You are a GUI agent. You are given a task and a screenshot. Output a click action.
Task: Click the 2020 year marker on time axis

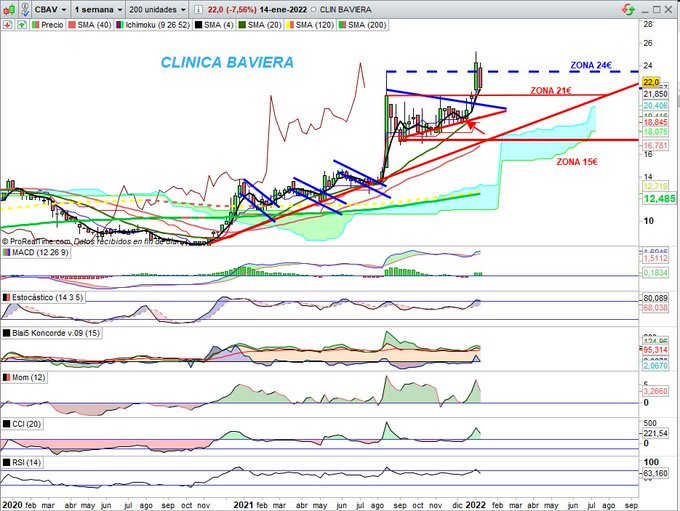click(x=12, y=505)
